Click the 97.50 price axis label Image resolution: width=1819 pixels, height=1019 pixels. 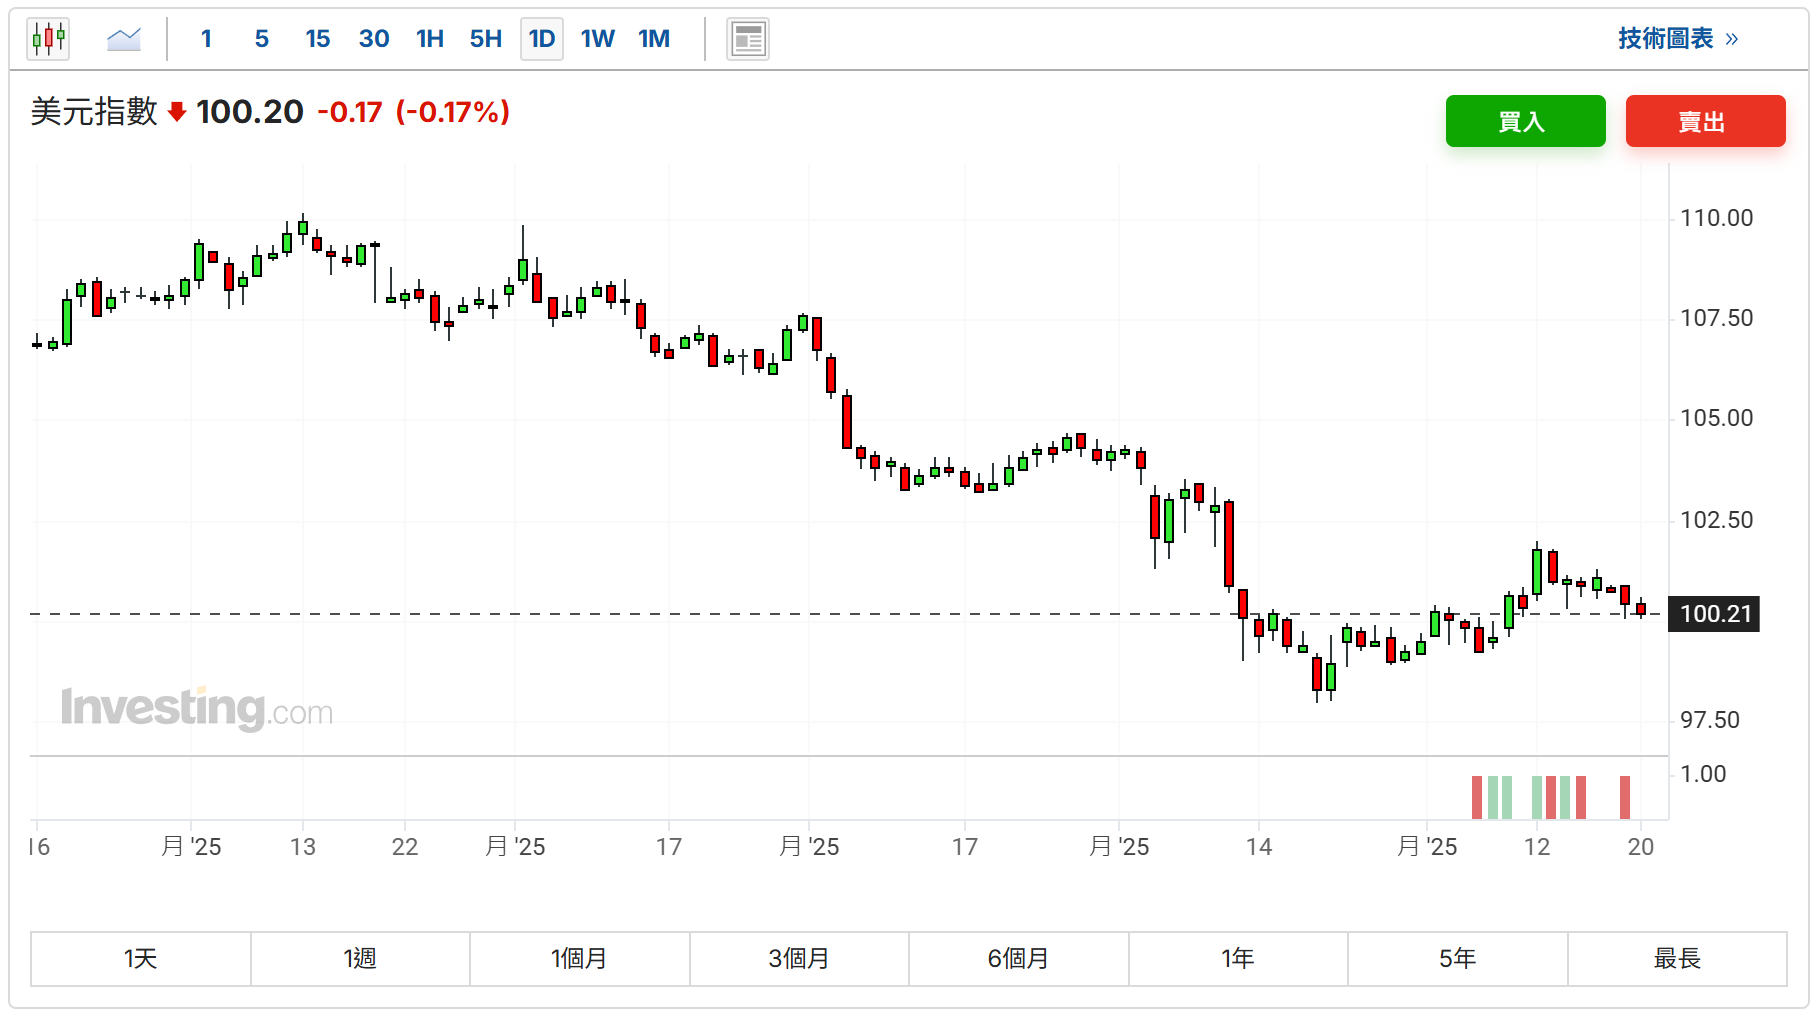pos(1710,720)
